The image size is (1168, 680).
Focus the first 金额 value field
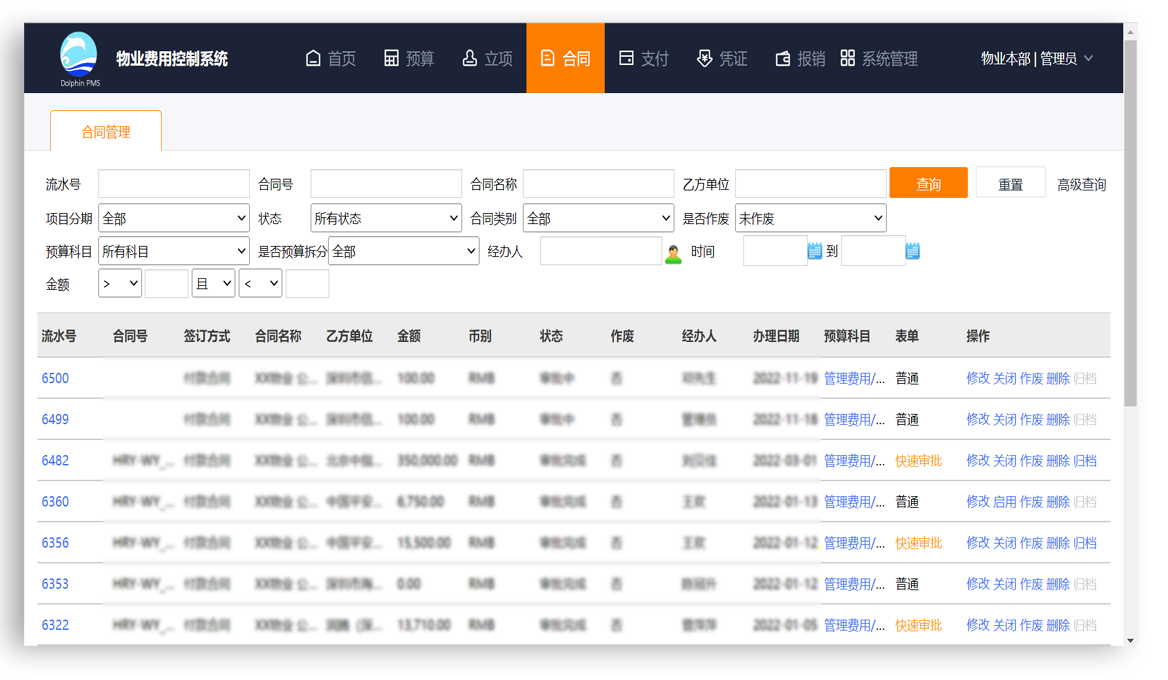(x=166, y=284)
